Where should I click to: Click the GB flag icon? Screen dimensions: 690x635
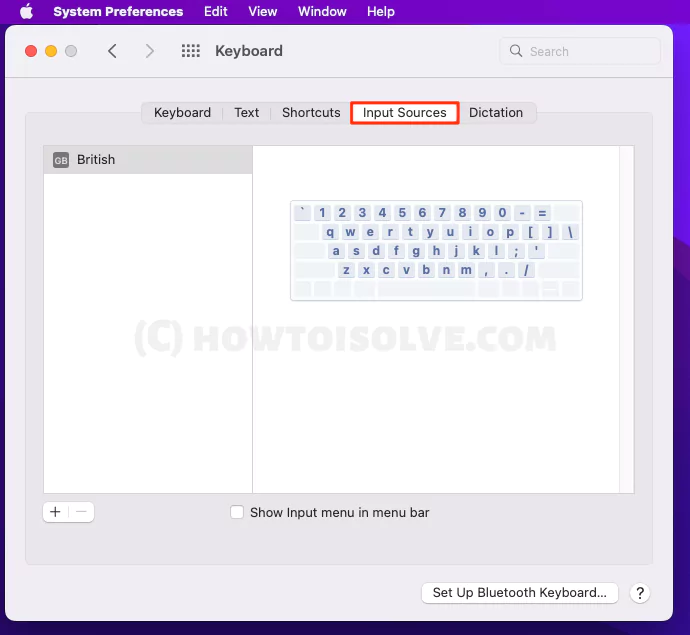(61, 160)
